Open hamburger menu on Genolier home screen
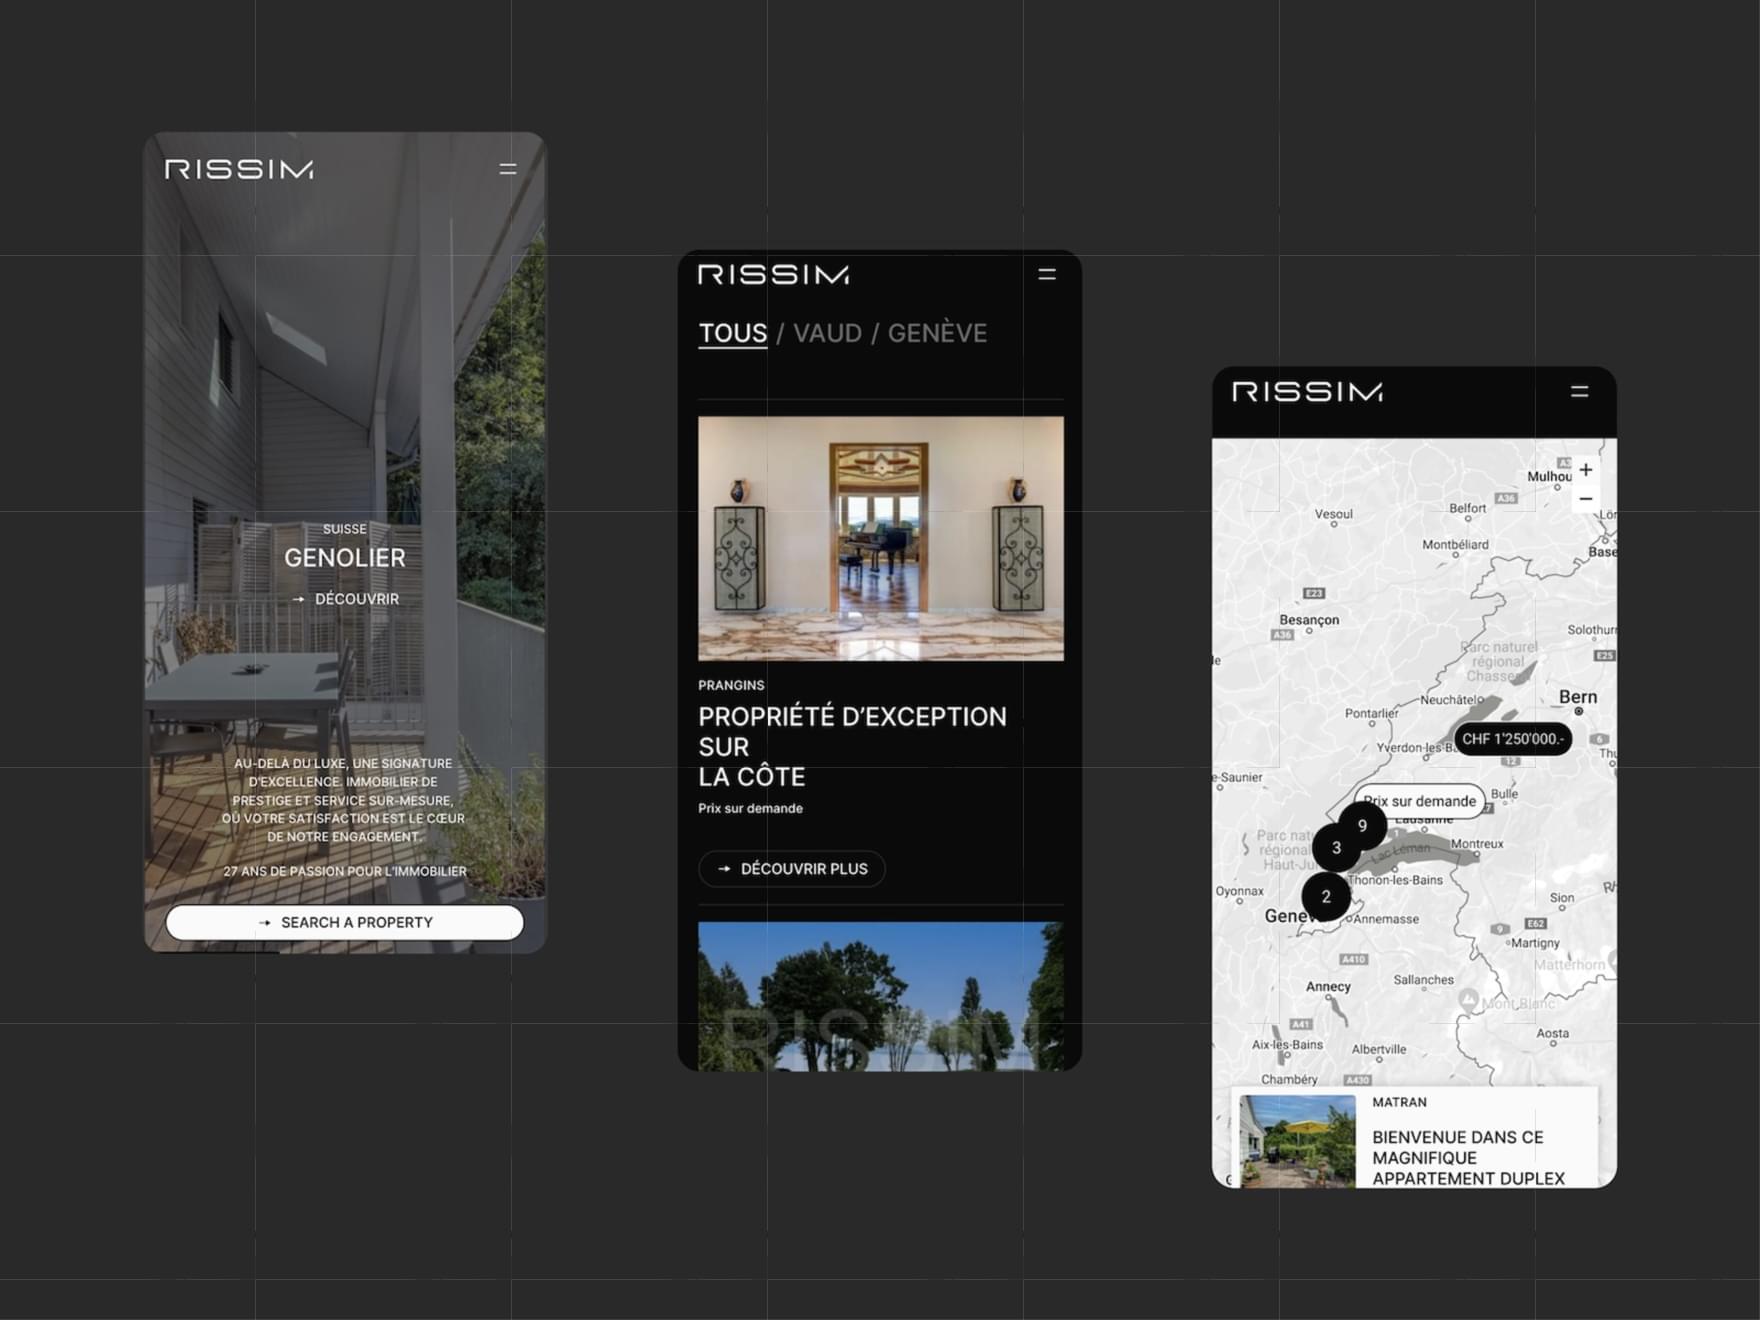1760x1320 pixels. coord(508,169)
